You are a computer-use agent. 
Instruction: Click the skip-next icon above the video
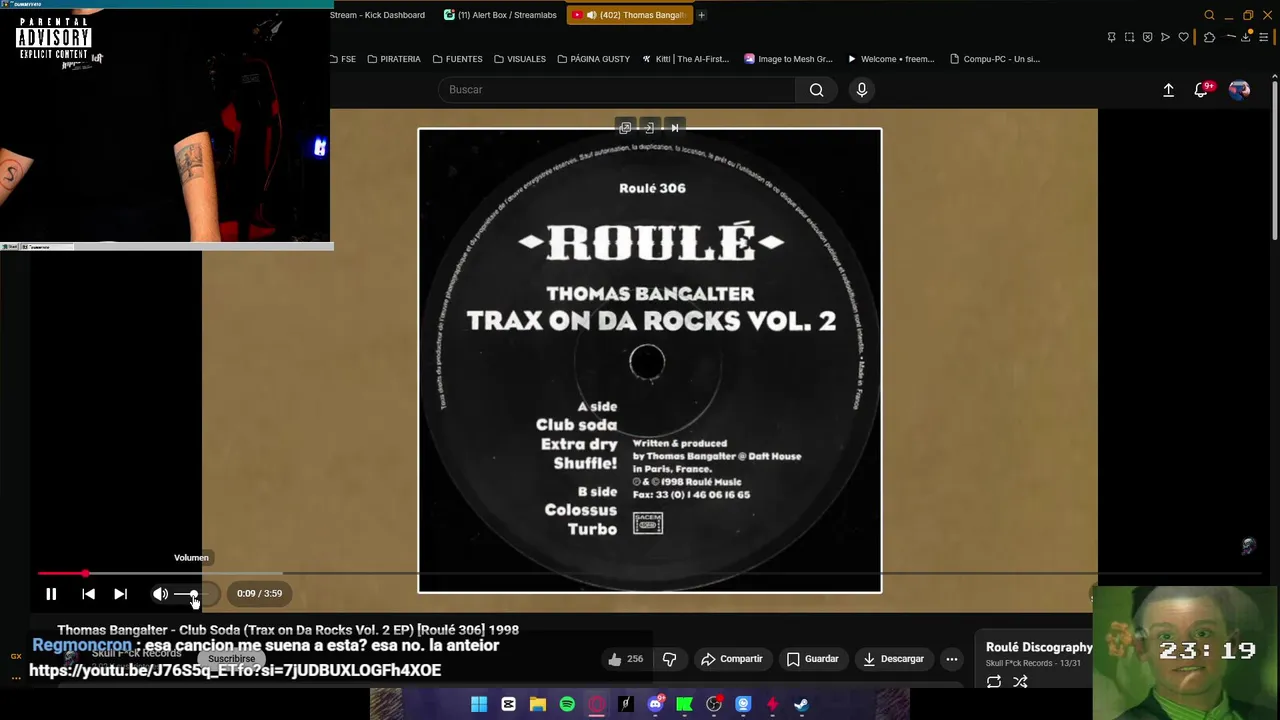click(674, 128)
